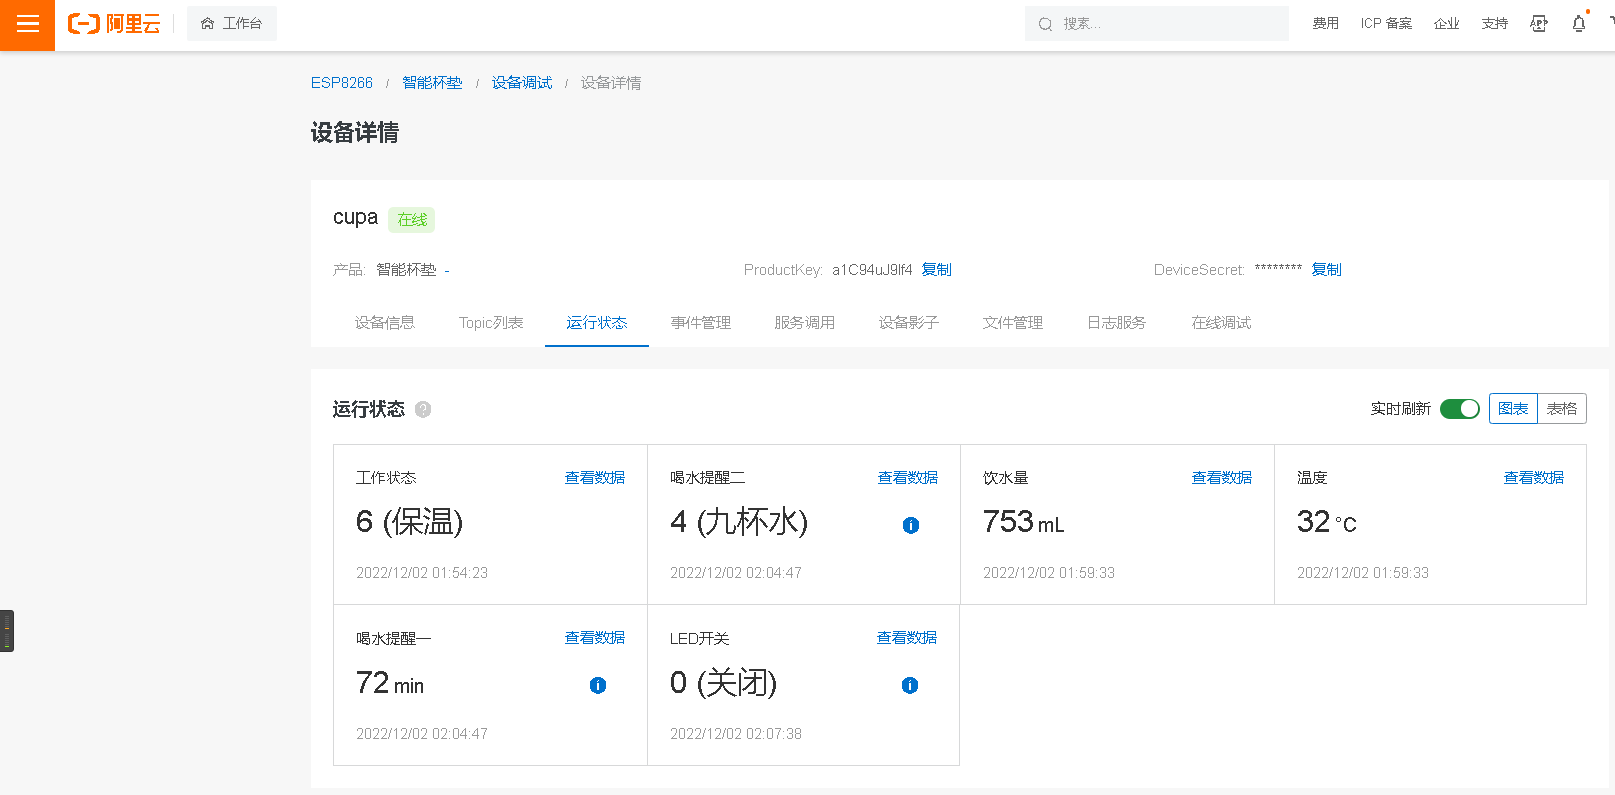Open the hamburger navigation menu

point(27,24)
